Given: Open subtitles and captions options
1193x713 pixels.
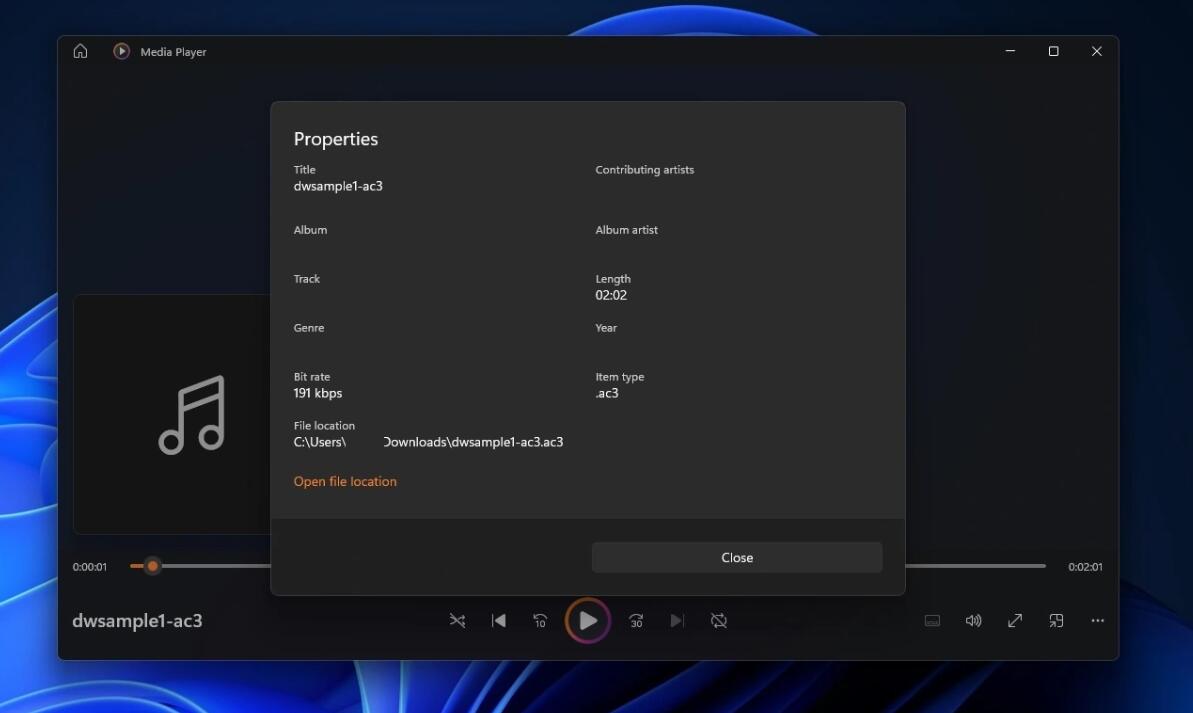Looking at the screenshot, I should 932,621.
